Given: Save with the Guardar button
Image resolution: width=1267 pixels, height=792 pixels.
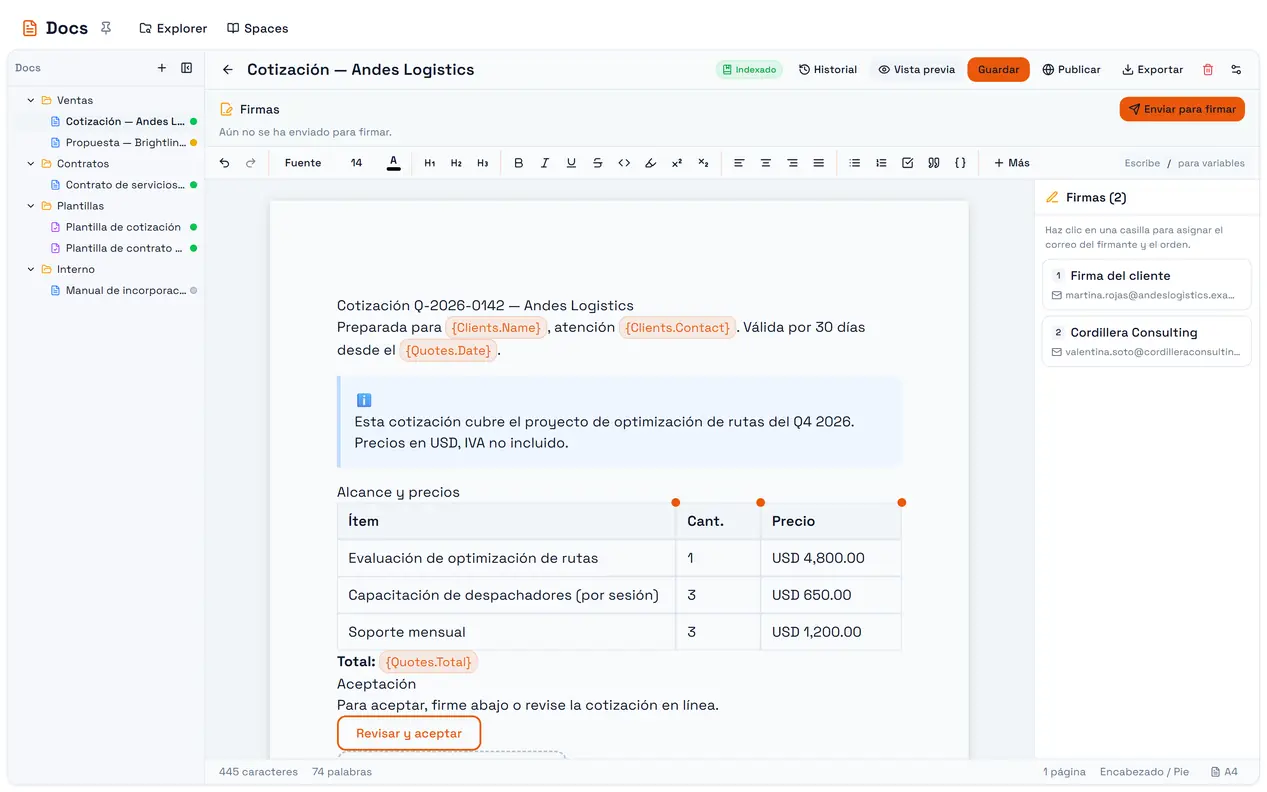Looking at the screenshot, I should click(x=998, y=70).
